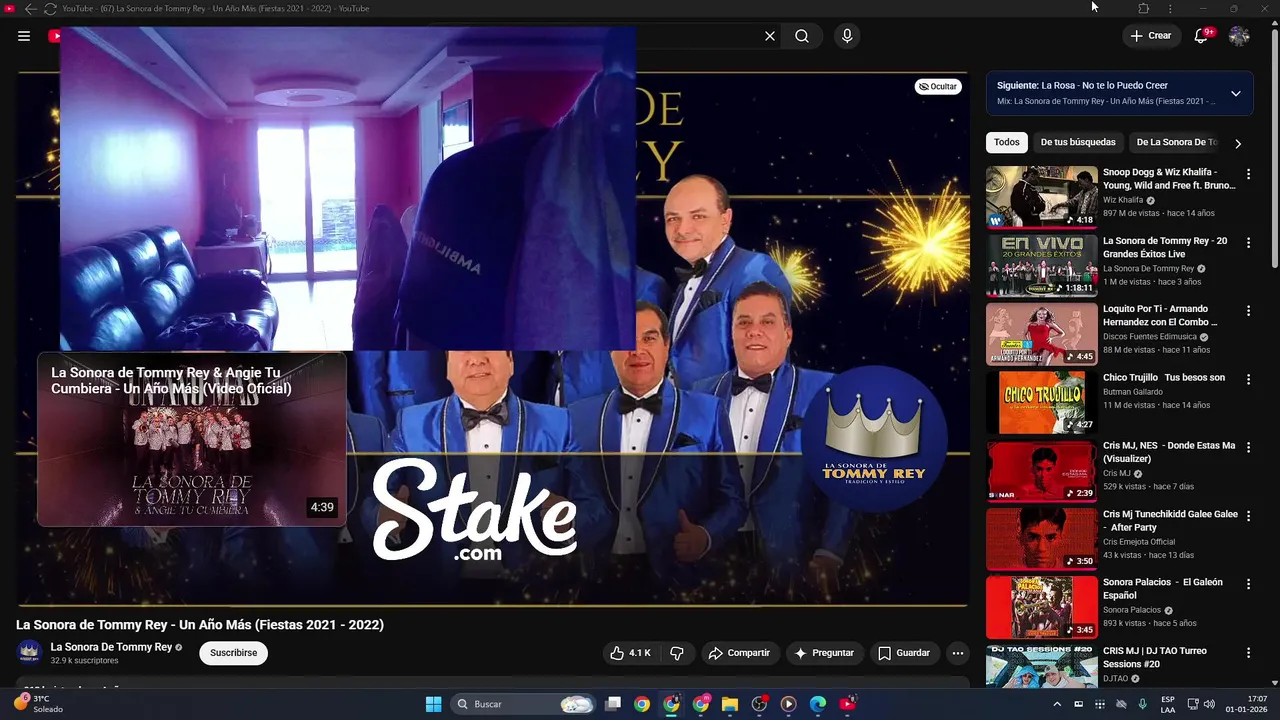Open options for Snoop Dogg video
The image size is (1280, 720).
(x=1248, y=174)
